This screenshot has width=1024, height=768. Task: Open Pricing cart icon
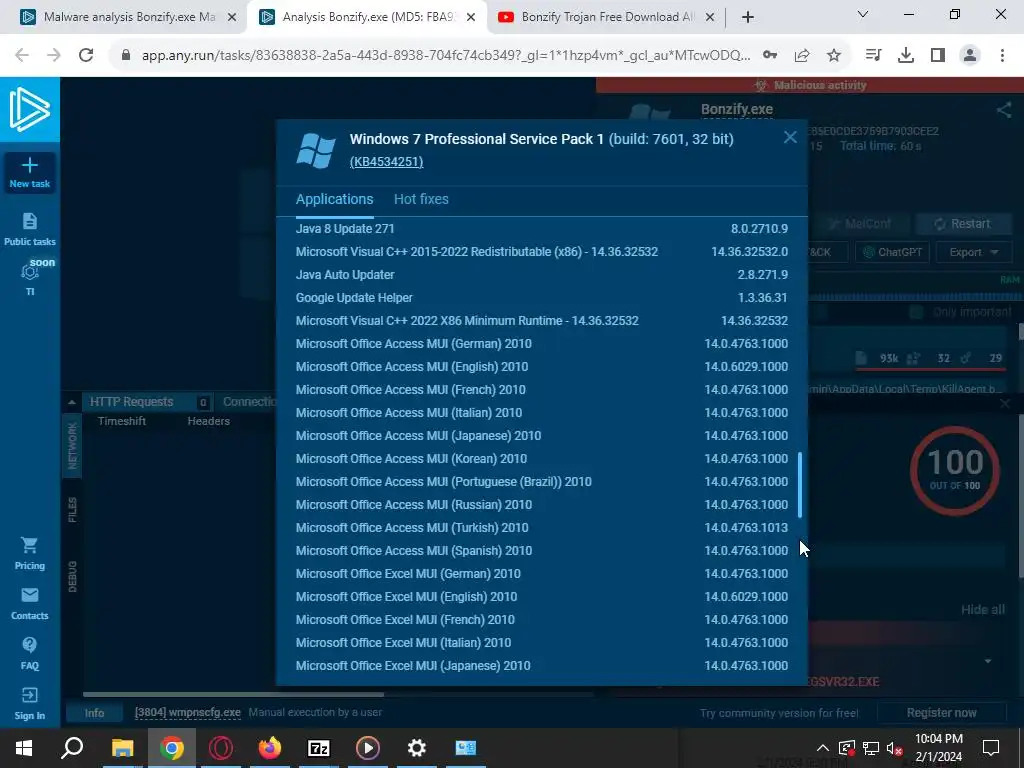(x=29, y=545)
